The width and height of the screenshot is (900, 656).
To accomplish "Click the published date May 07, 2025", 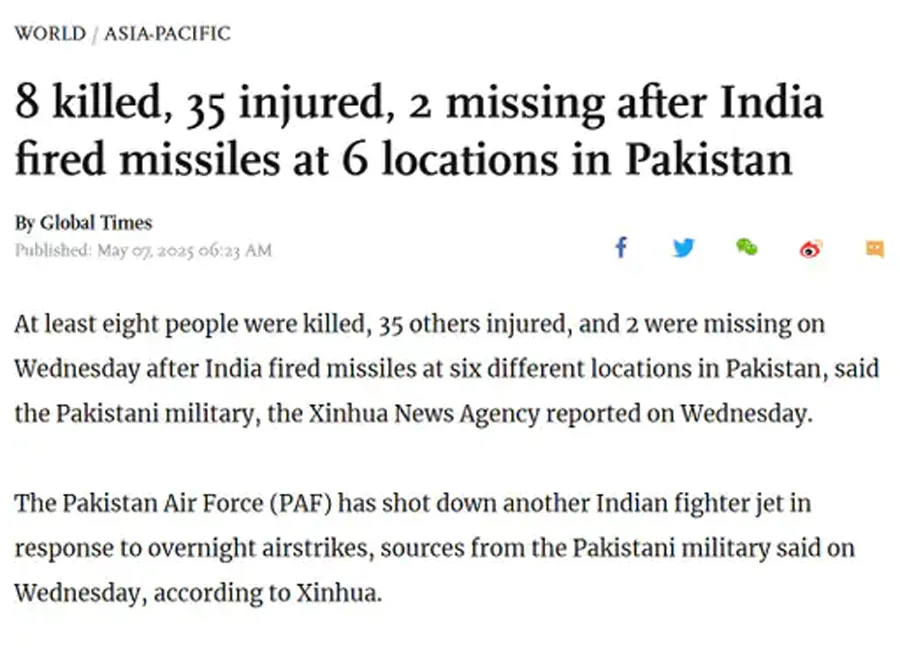I will point(184,250).
